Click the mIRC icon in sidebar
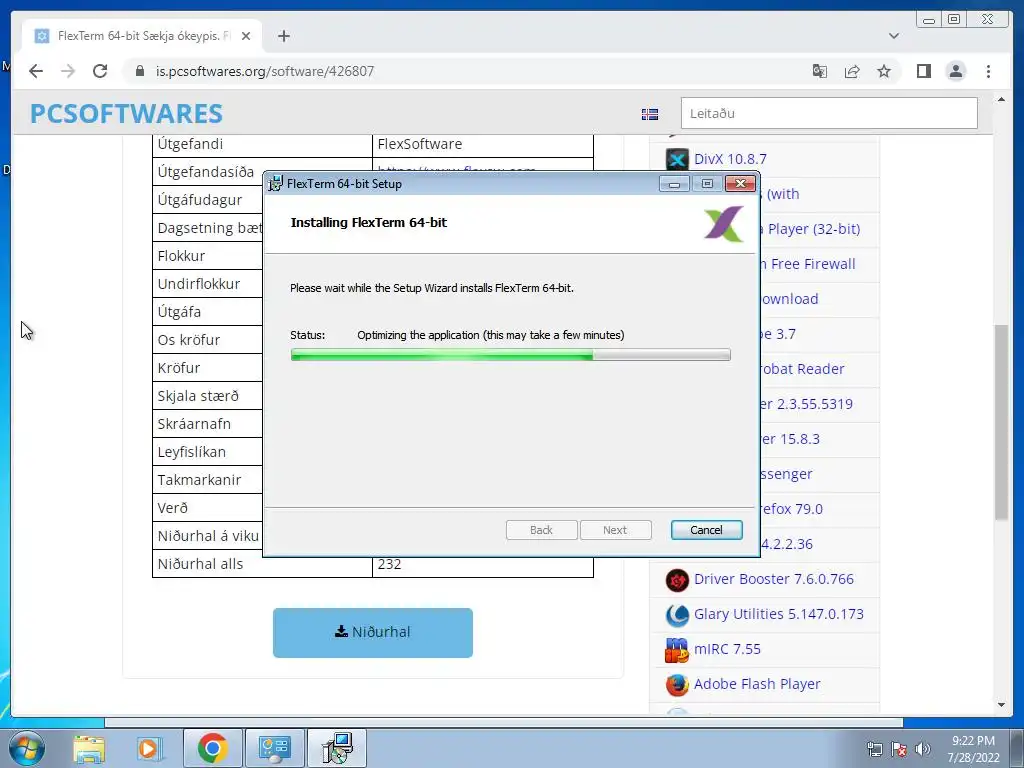Viewport: 1024px width, 768px height. 677,650
